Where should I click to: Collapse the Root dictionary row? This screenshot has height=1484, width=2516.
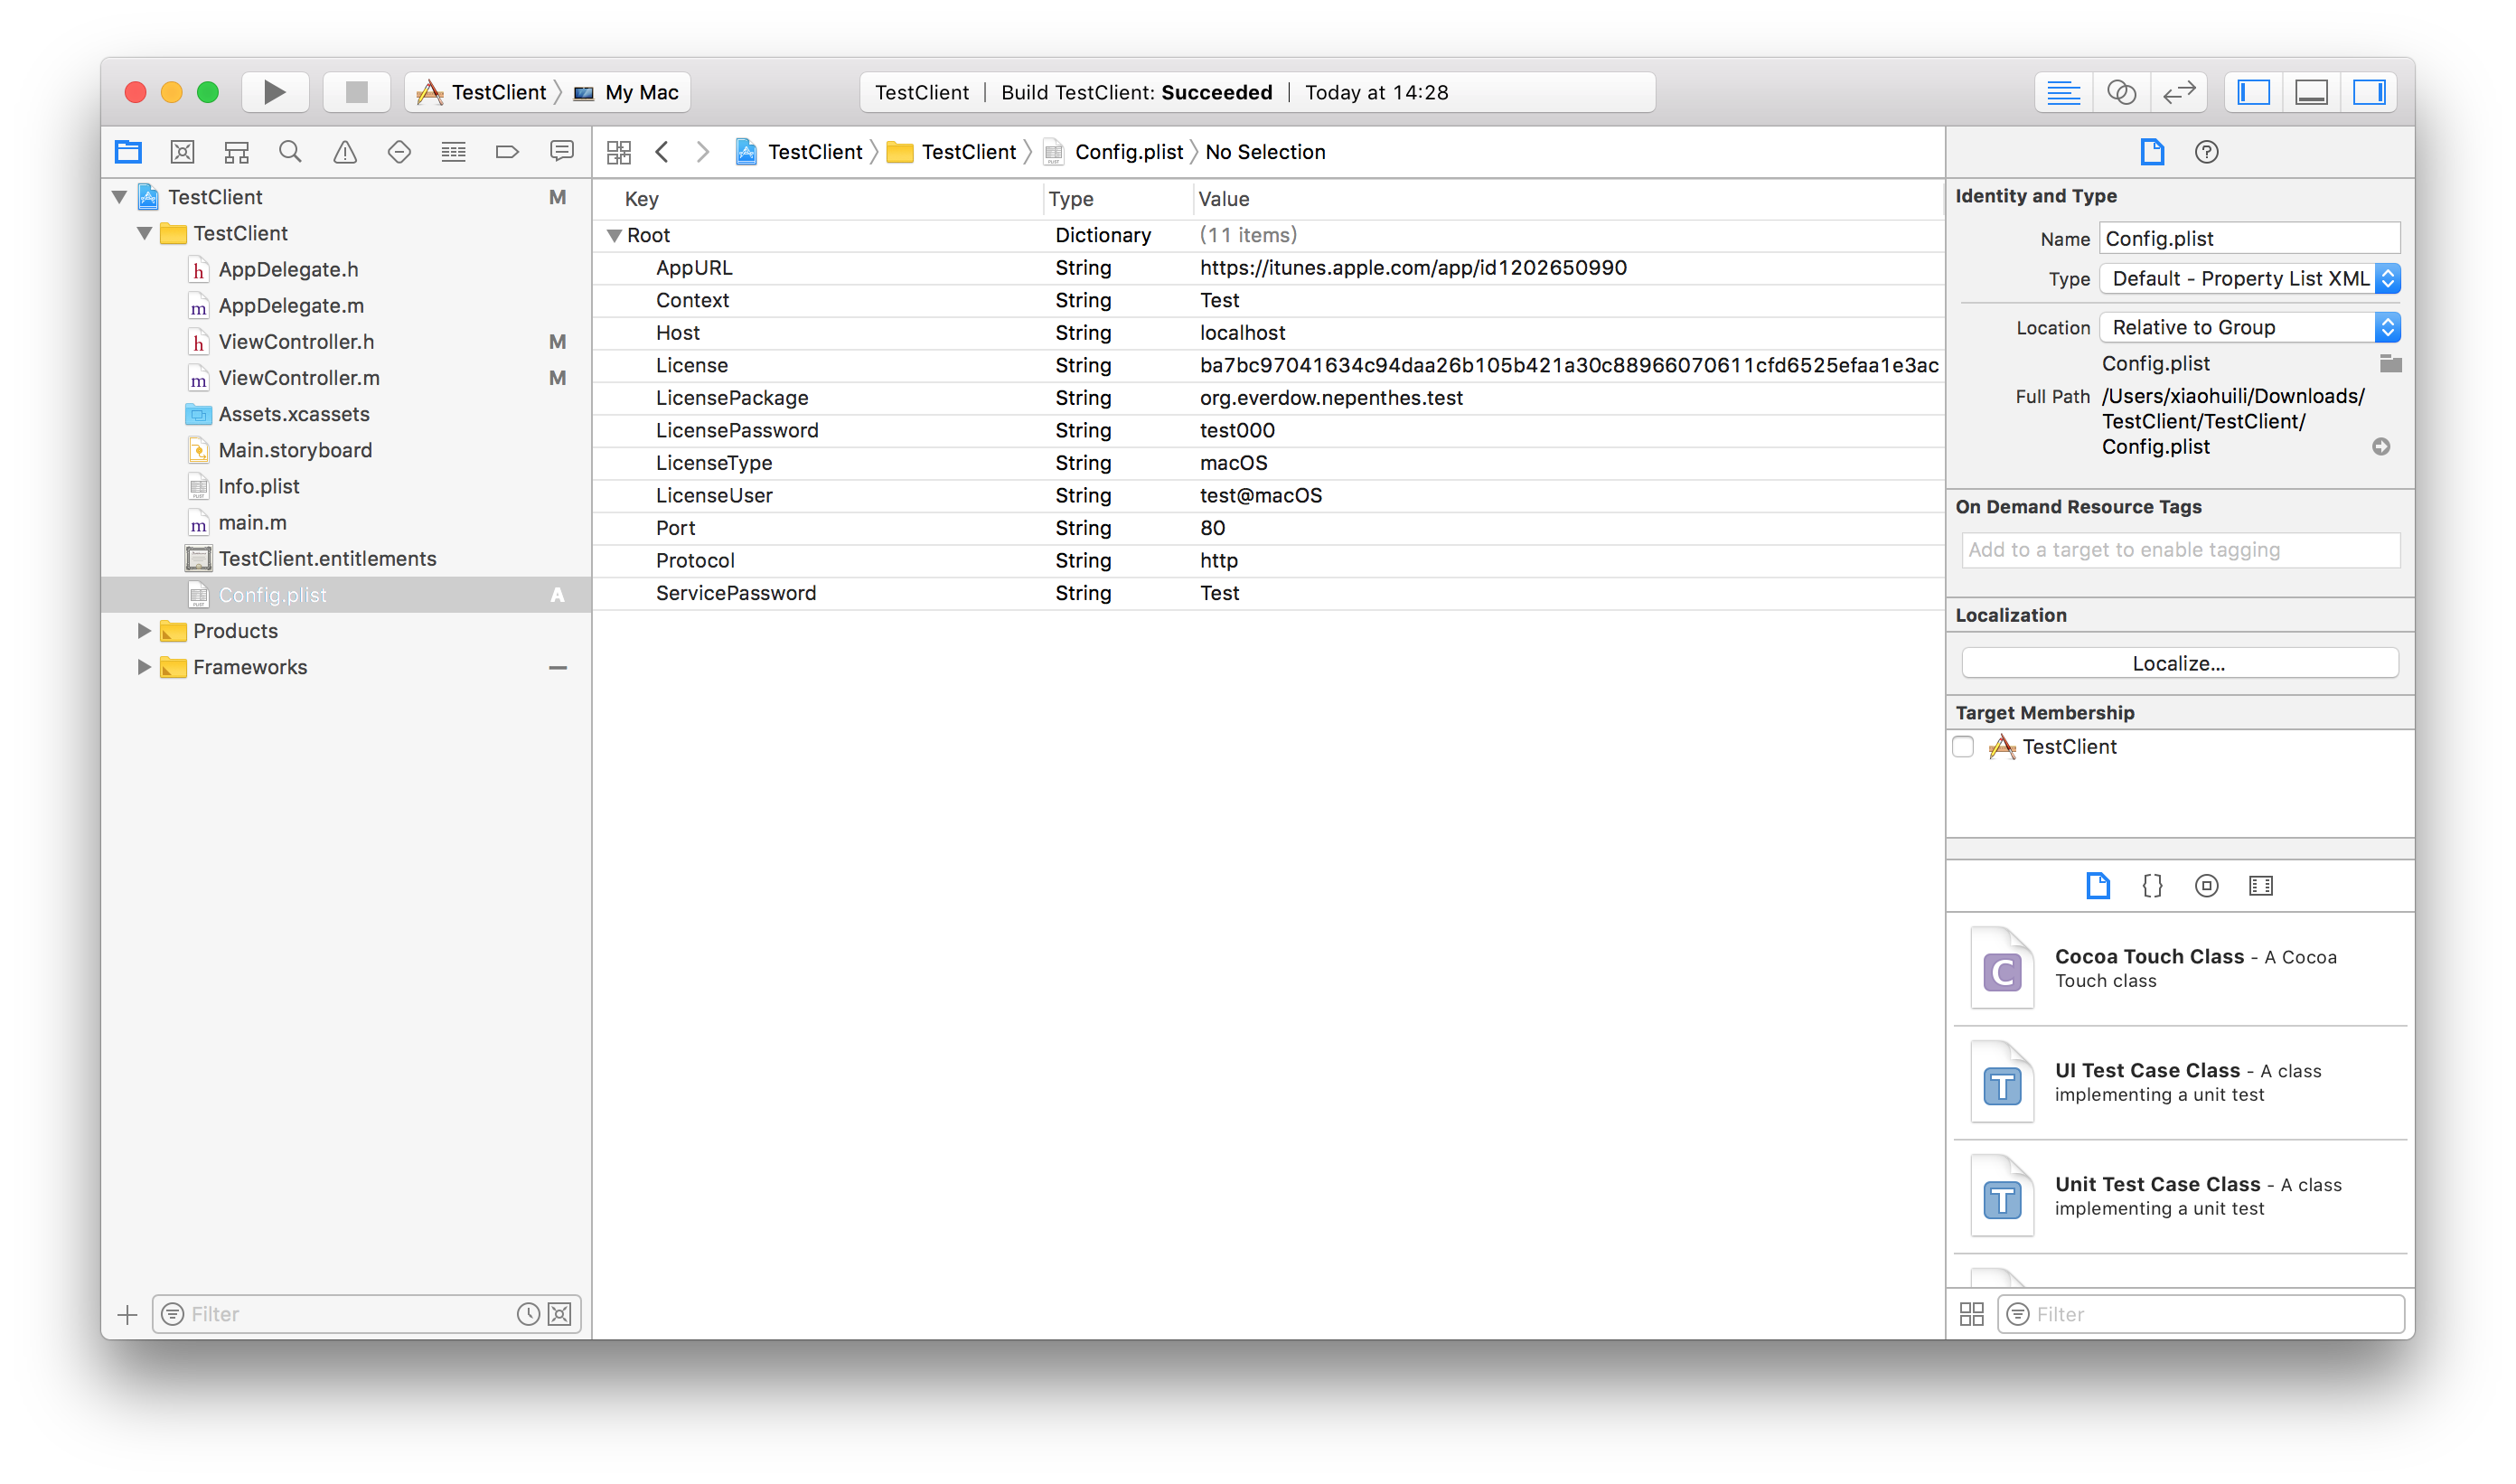point(615,236)
